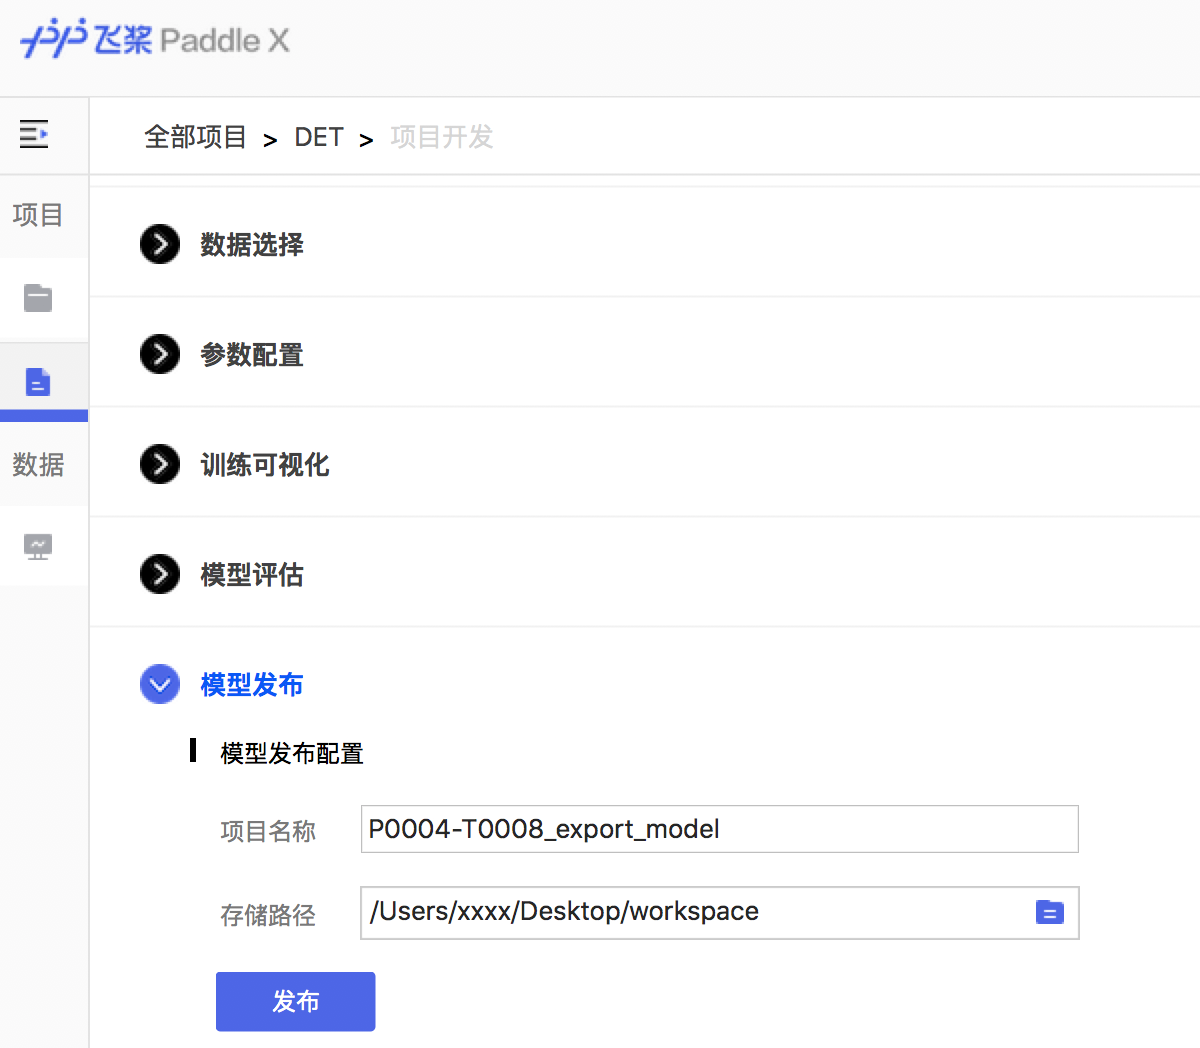This screenshot has height=1048, width=1200.
Task: Click the 模型发布 section title text
Action: (x=252, y=685)
